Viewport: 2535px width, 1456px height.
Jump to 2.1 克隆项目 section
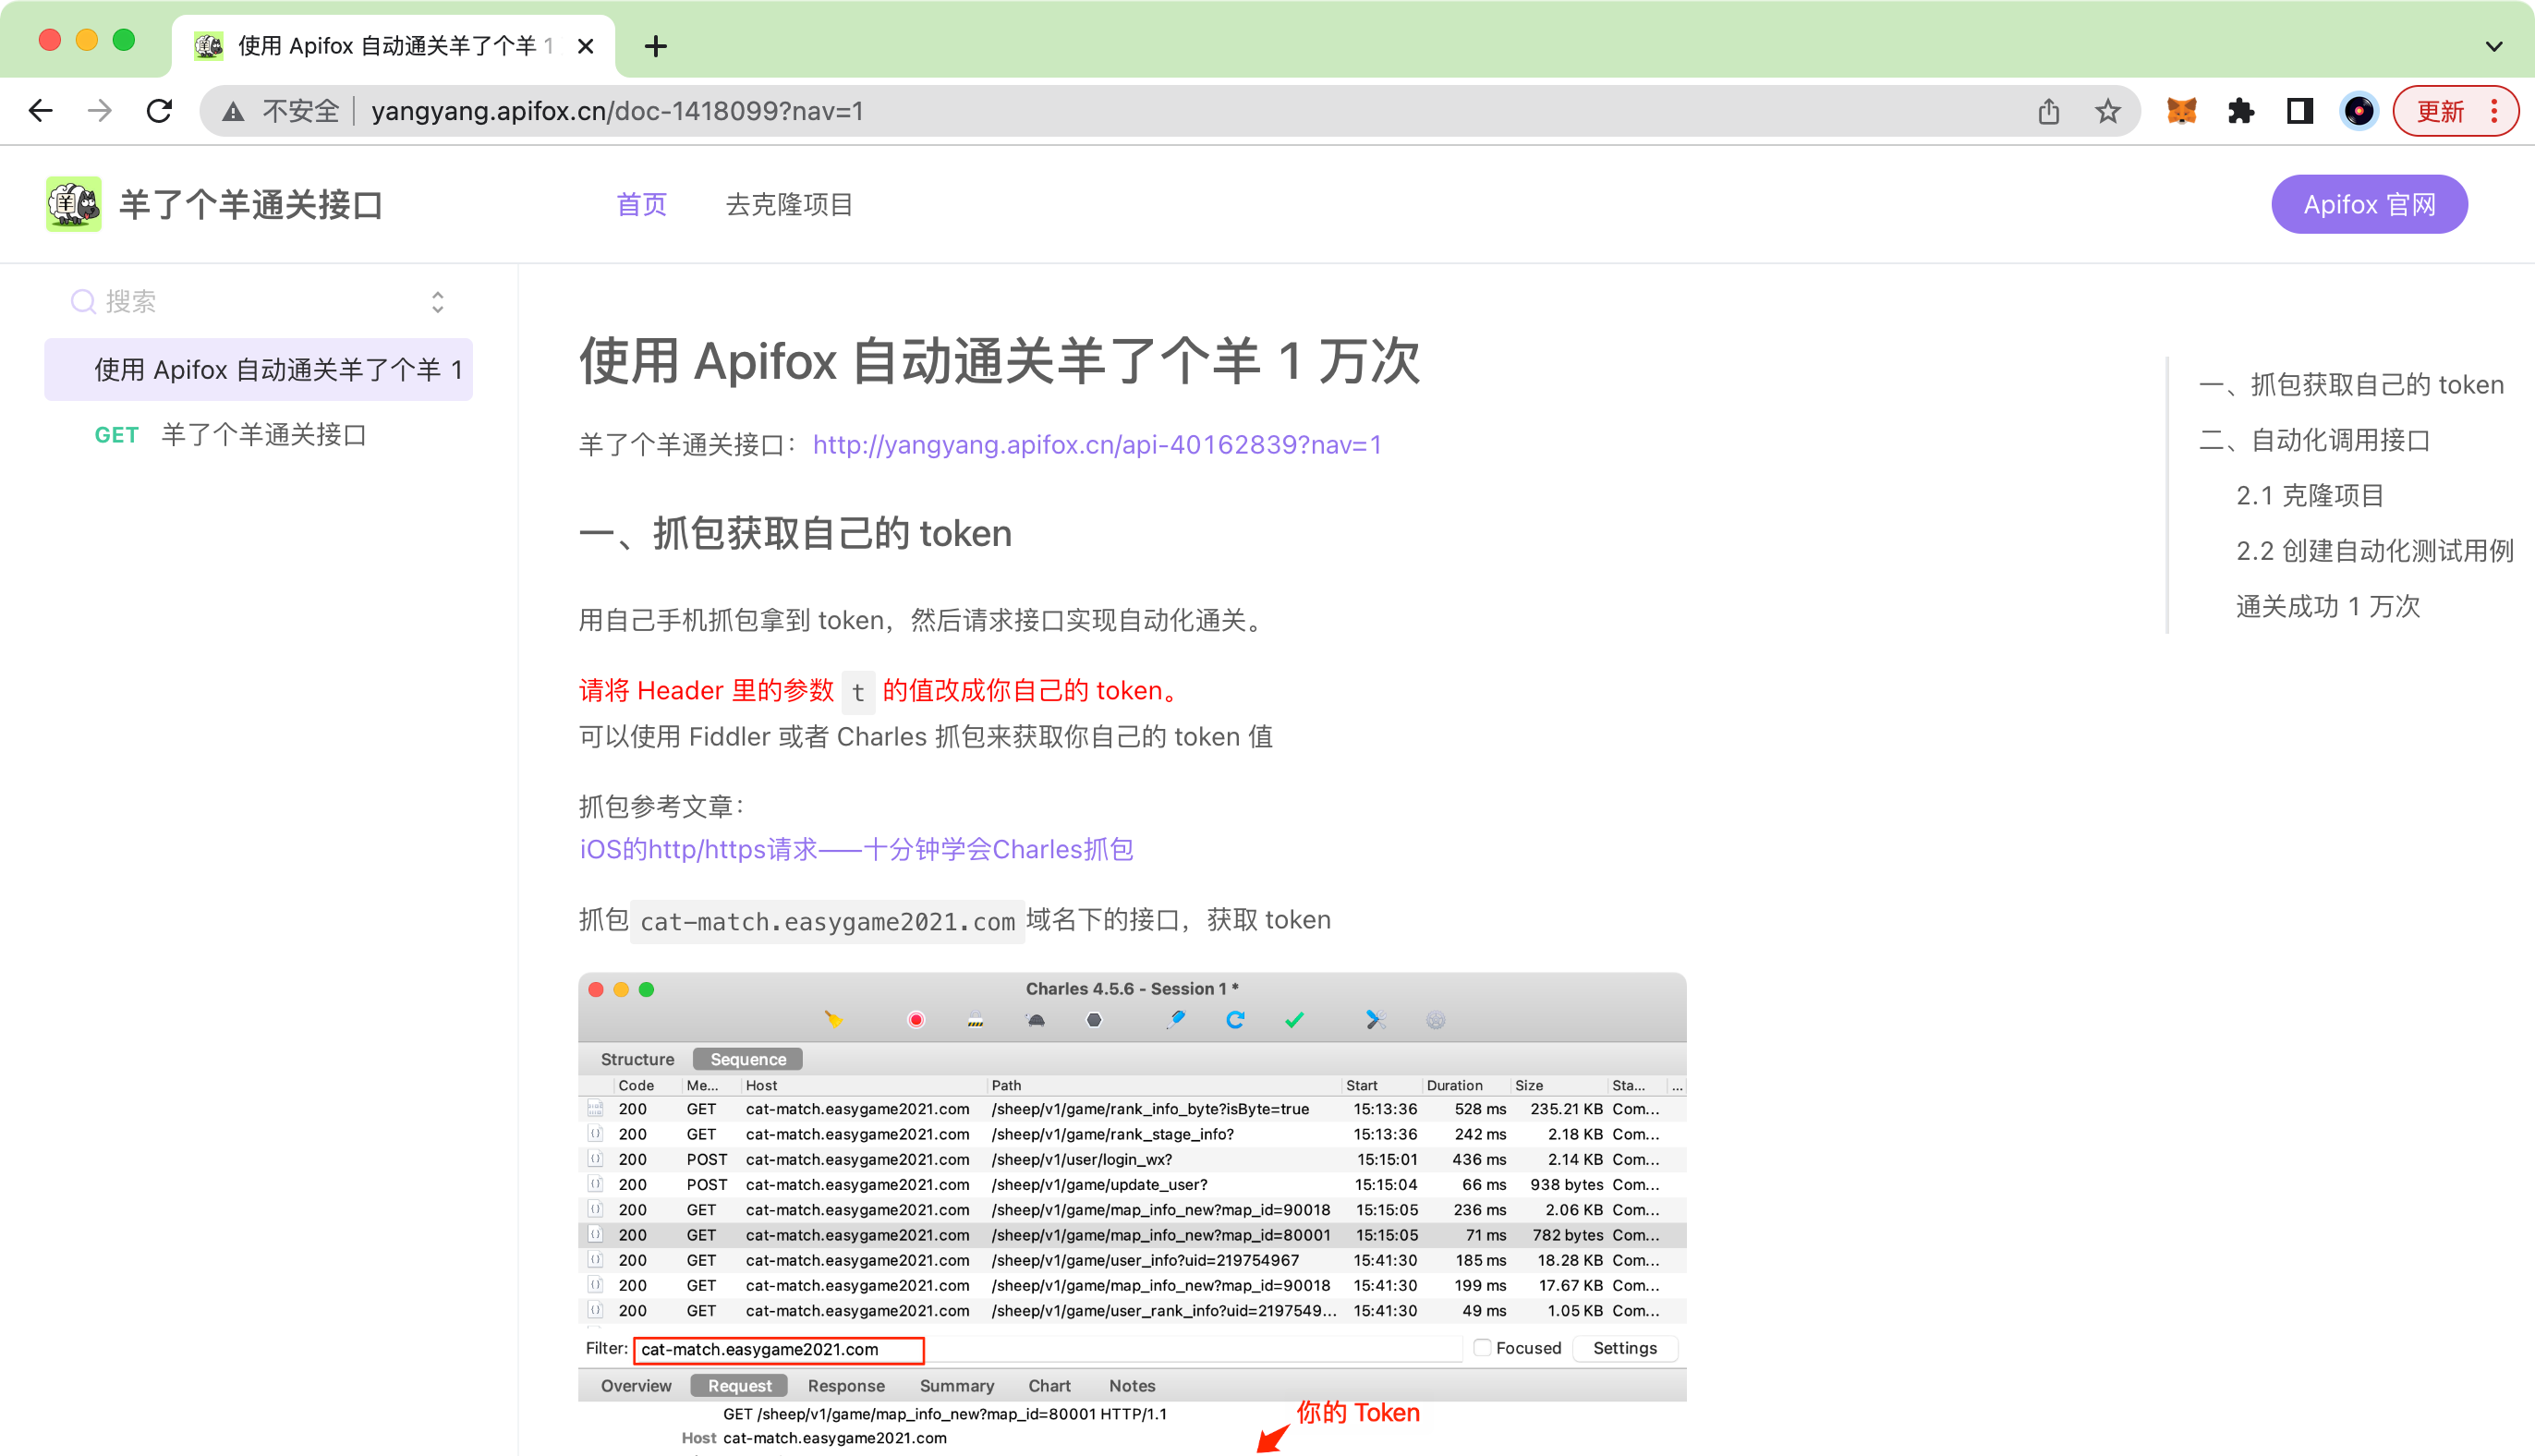2309,496
